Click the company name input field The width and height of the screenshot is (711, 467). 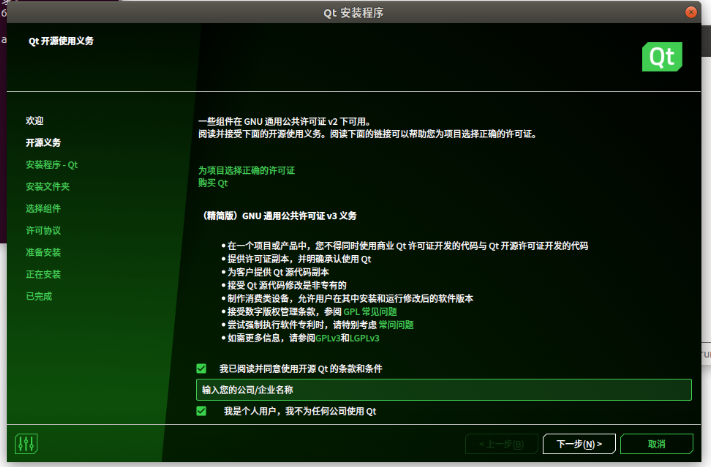point(444,390)
